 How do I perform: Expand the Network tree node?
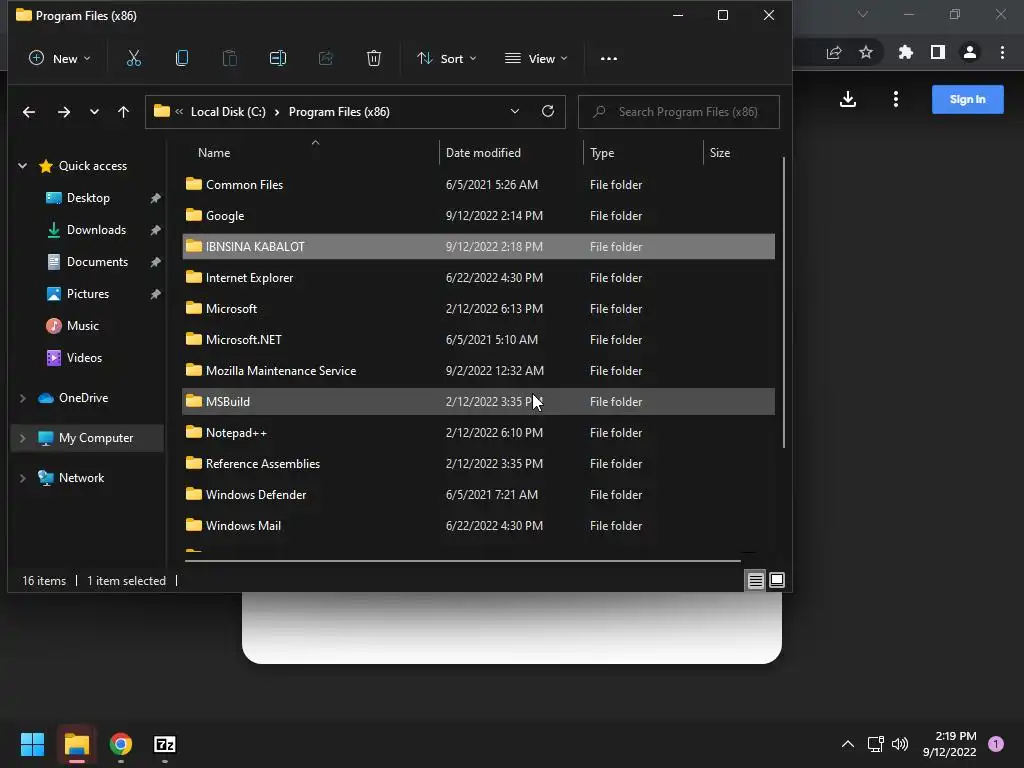[22, 478]
